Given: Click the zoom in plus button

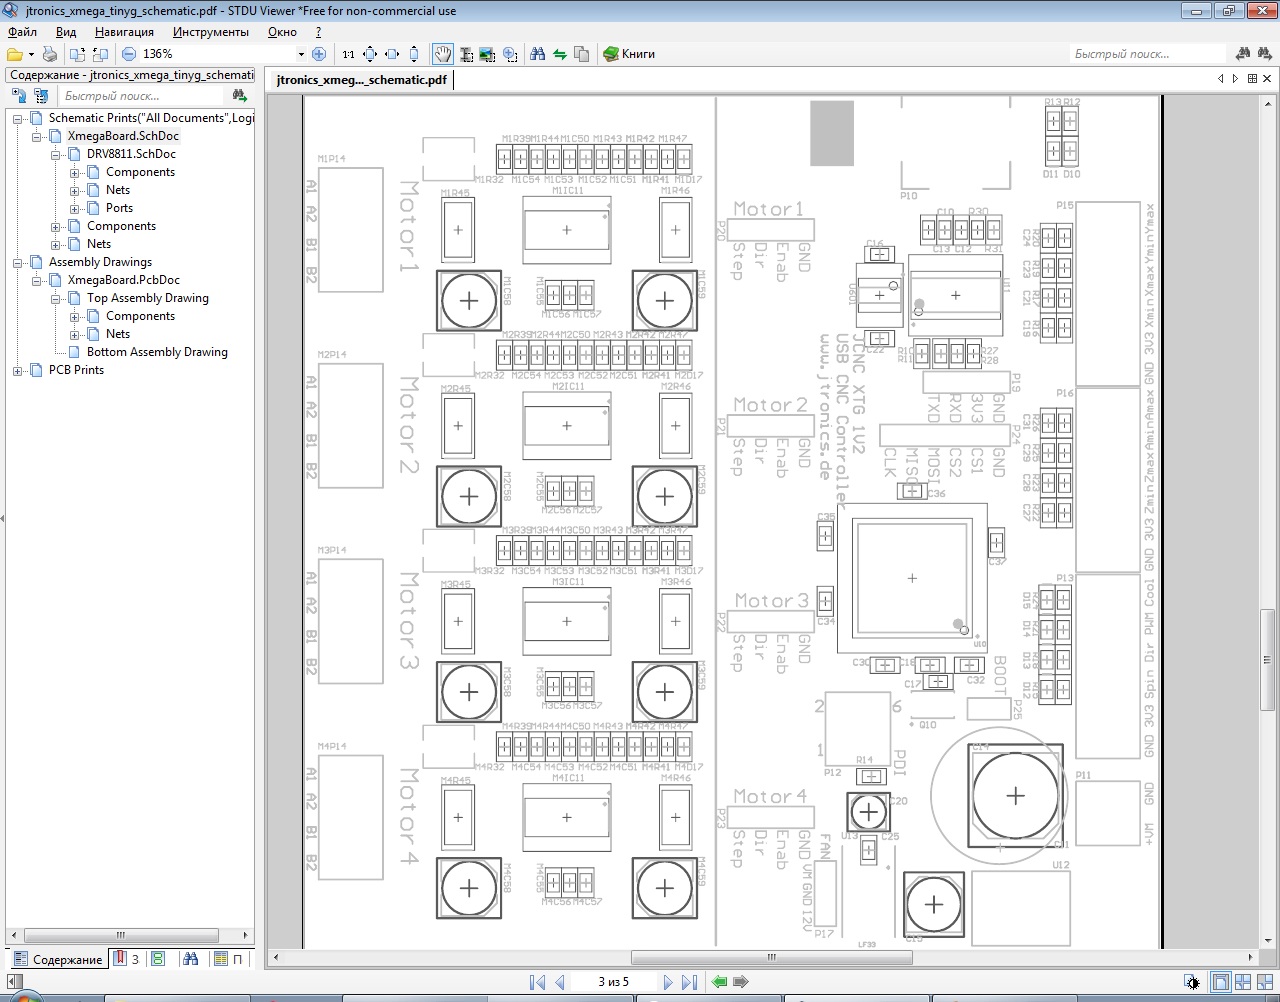Looking at the screenshot, I should 319,54.
